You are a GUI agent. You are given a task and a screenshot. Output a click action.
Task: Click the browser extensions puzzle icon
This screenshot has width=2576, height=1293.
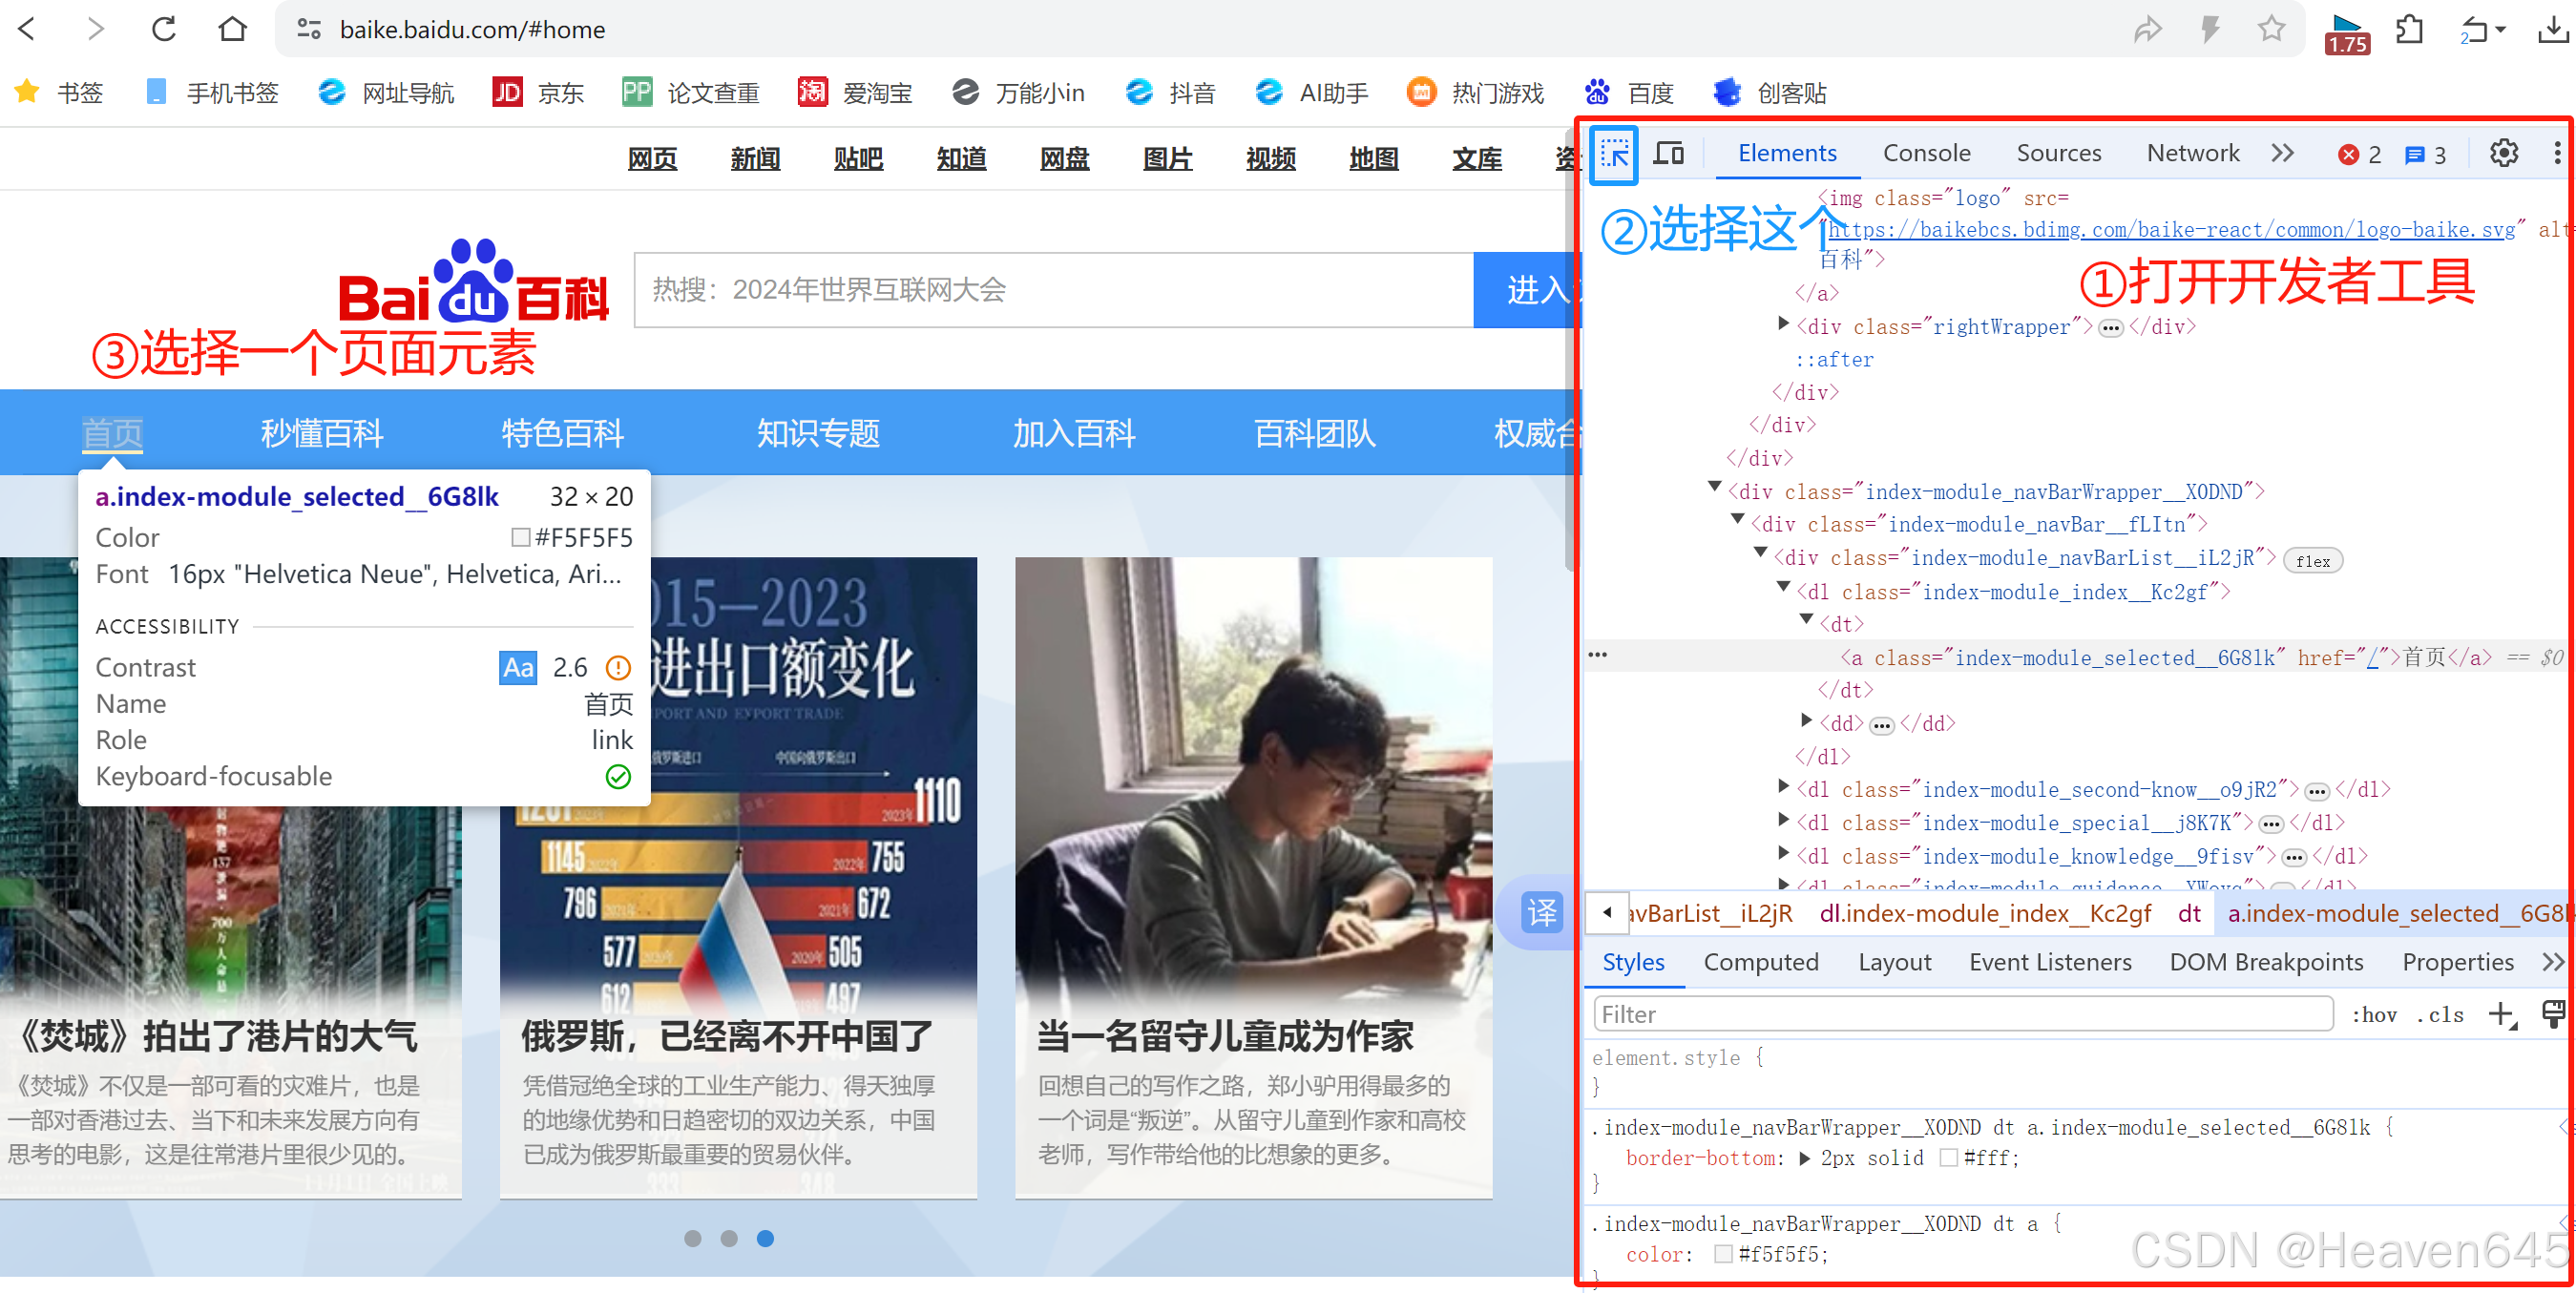pyautogui.click(x=2410, y=29)
